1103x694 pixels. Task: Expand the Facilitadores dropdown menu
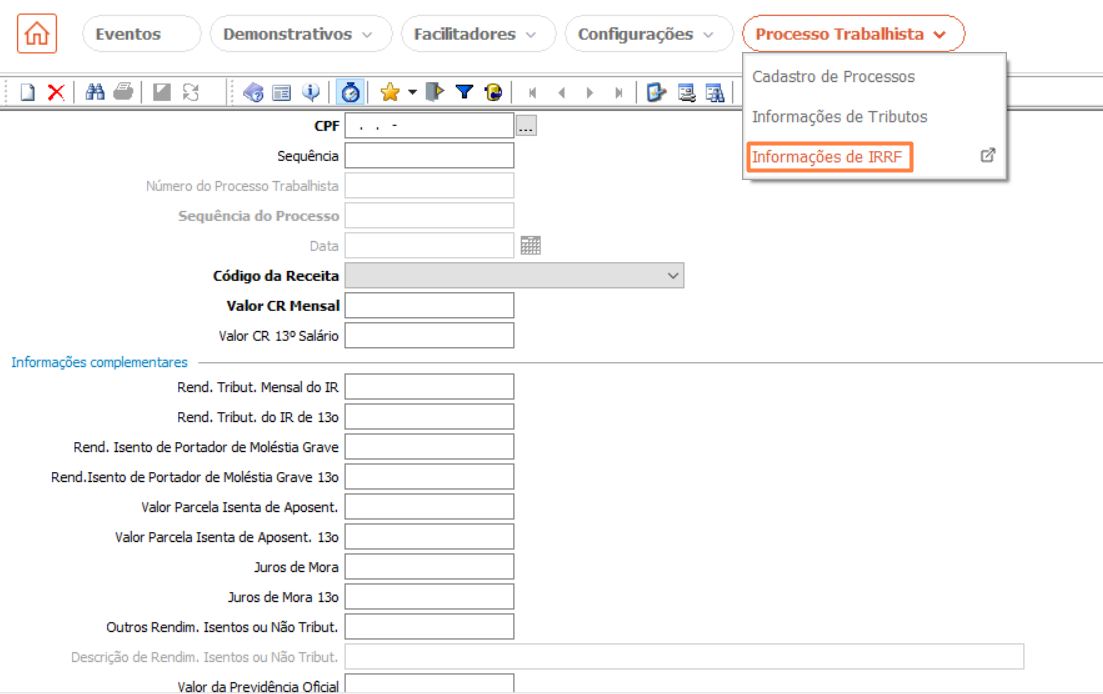(x=478, y=34)
